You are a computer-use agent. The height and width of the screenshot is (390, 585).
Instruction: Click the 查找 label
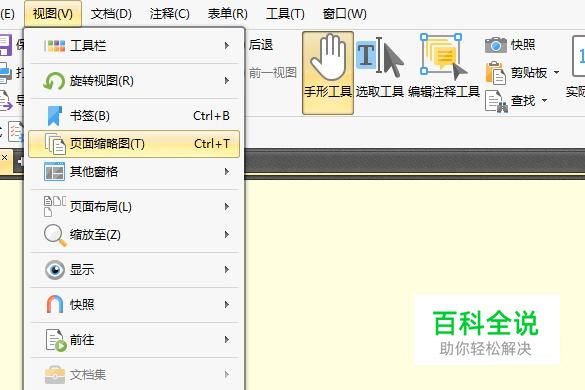(523, 100)
